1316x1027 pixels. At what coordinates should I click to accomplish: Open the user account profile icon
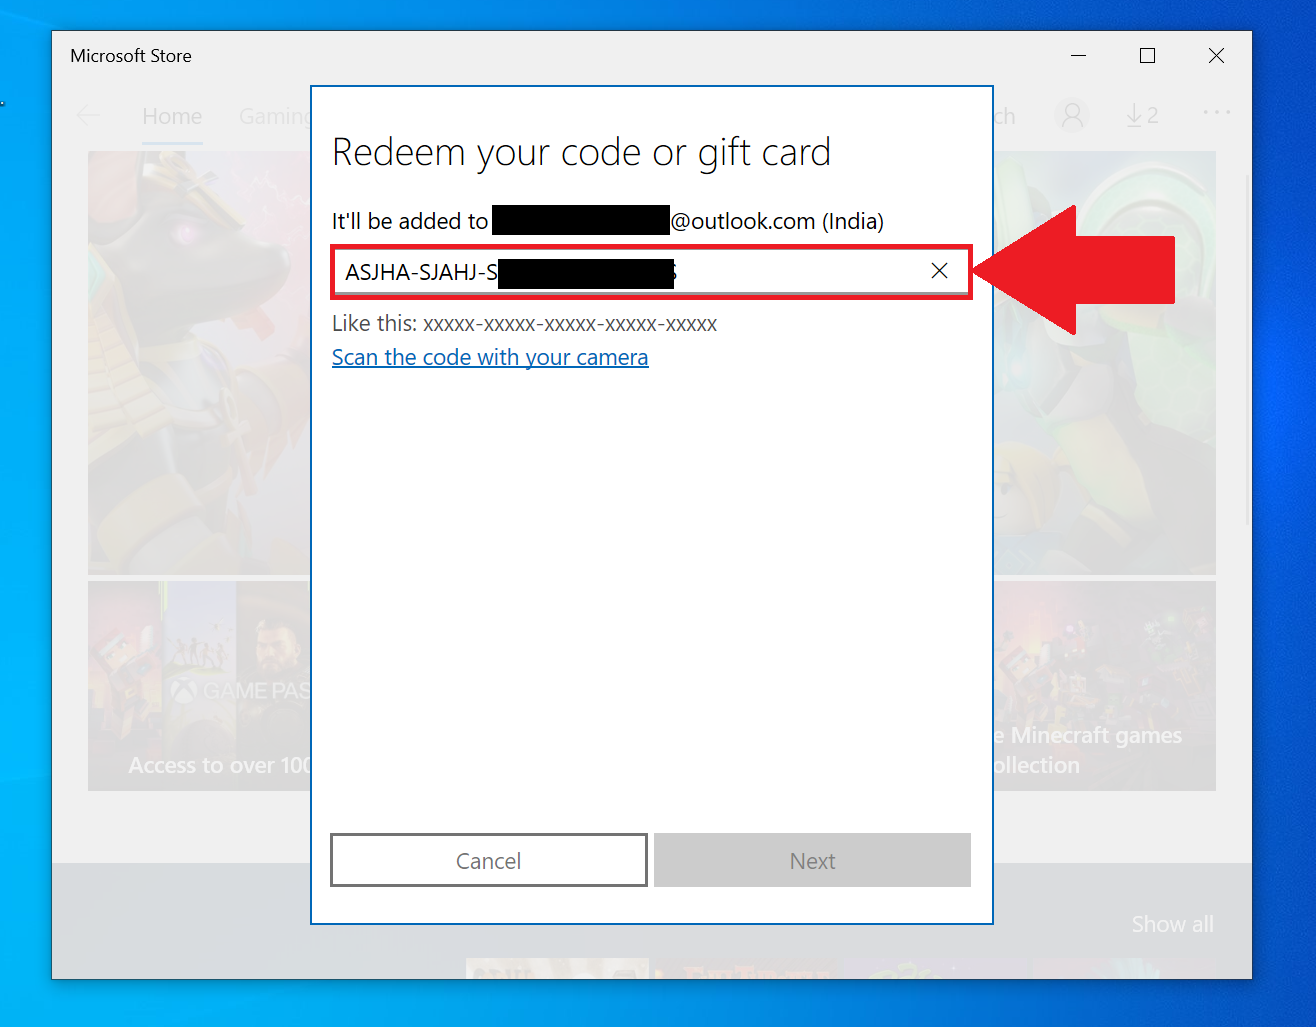[1072, 116]
